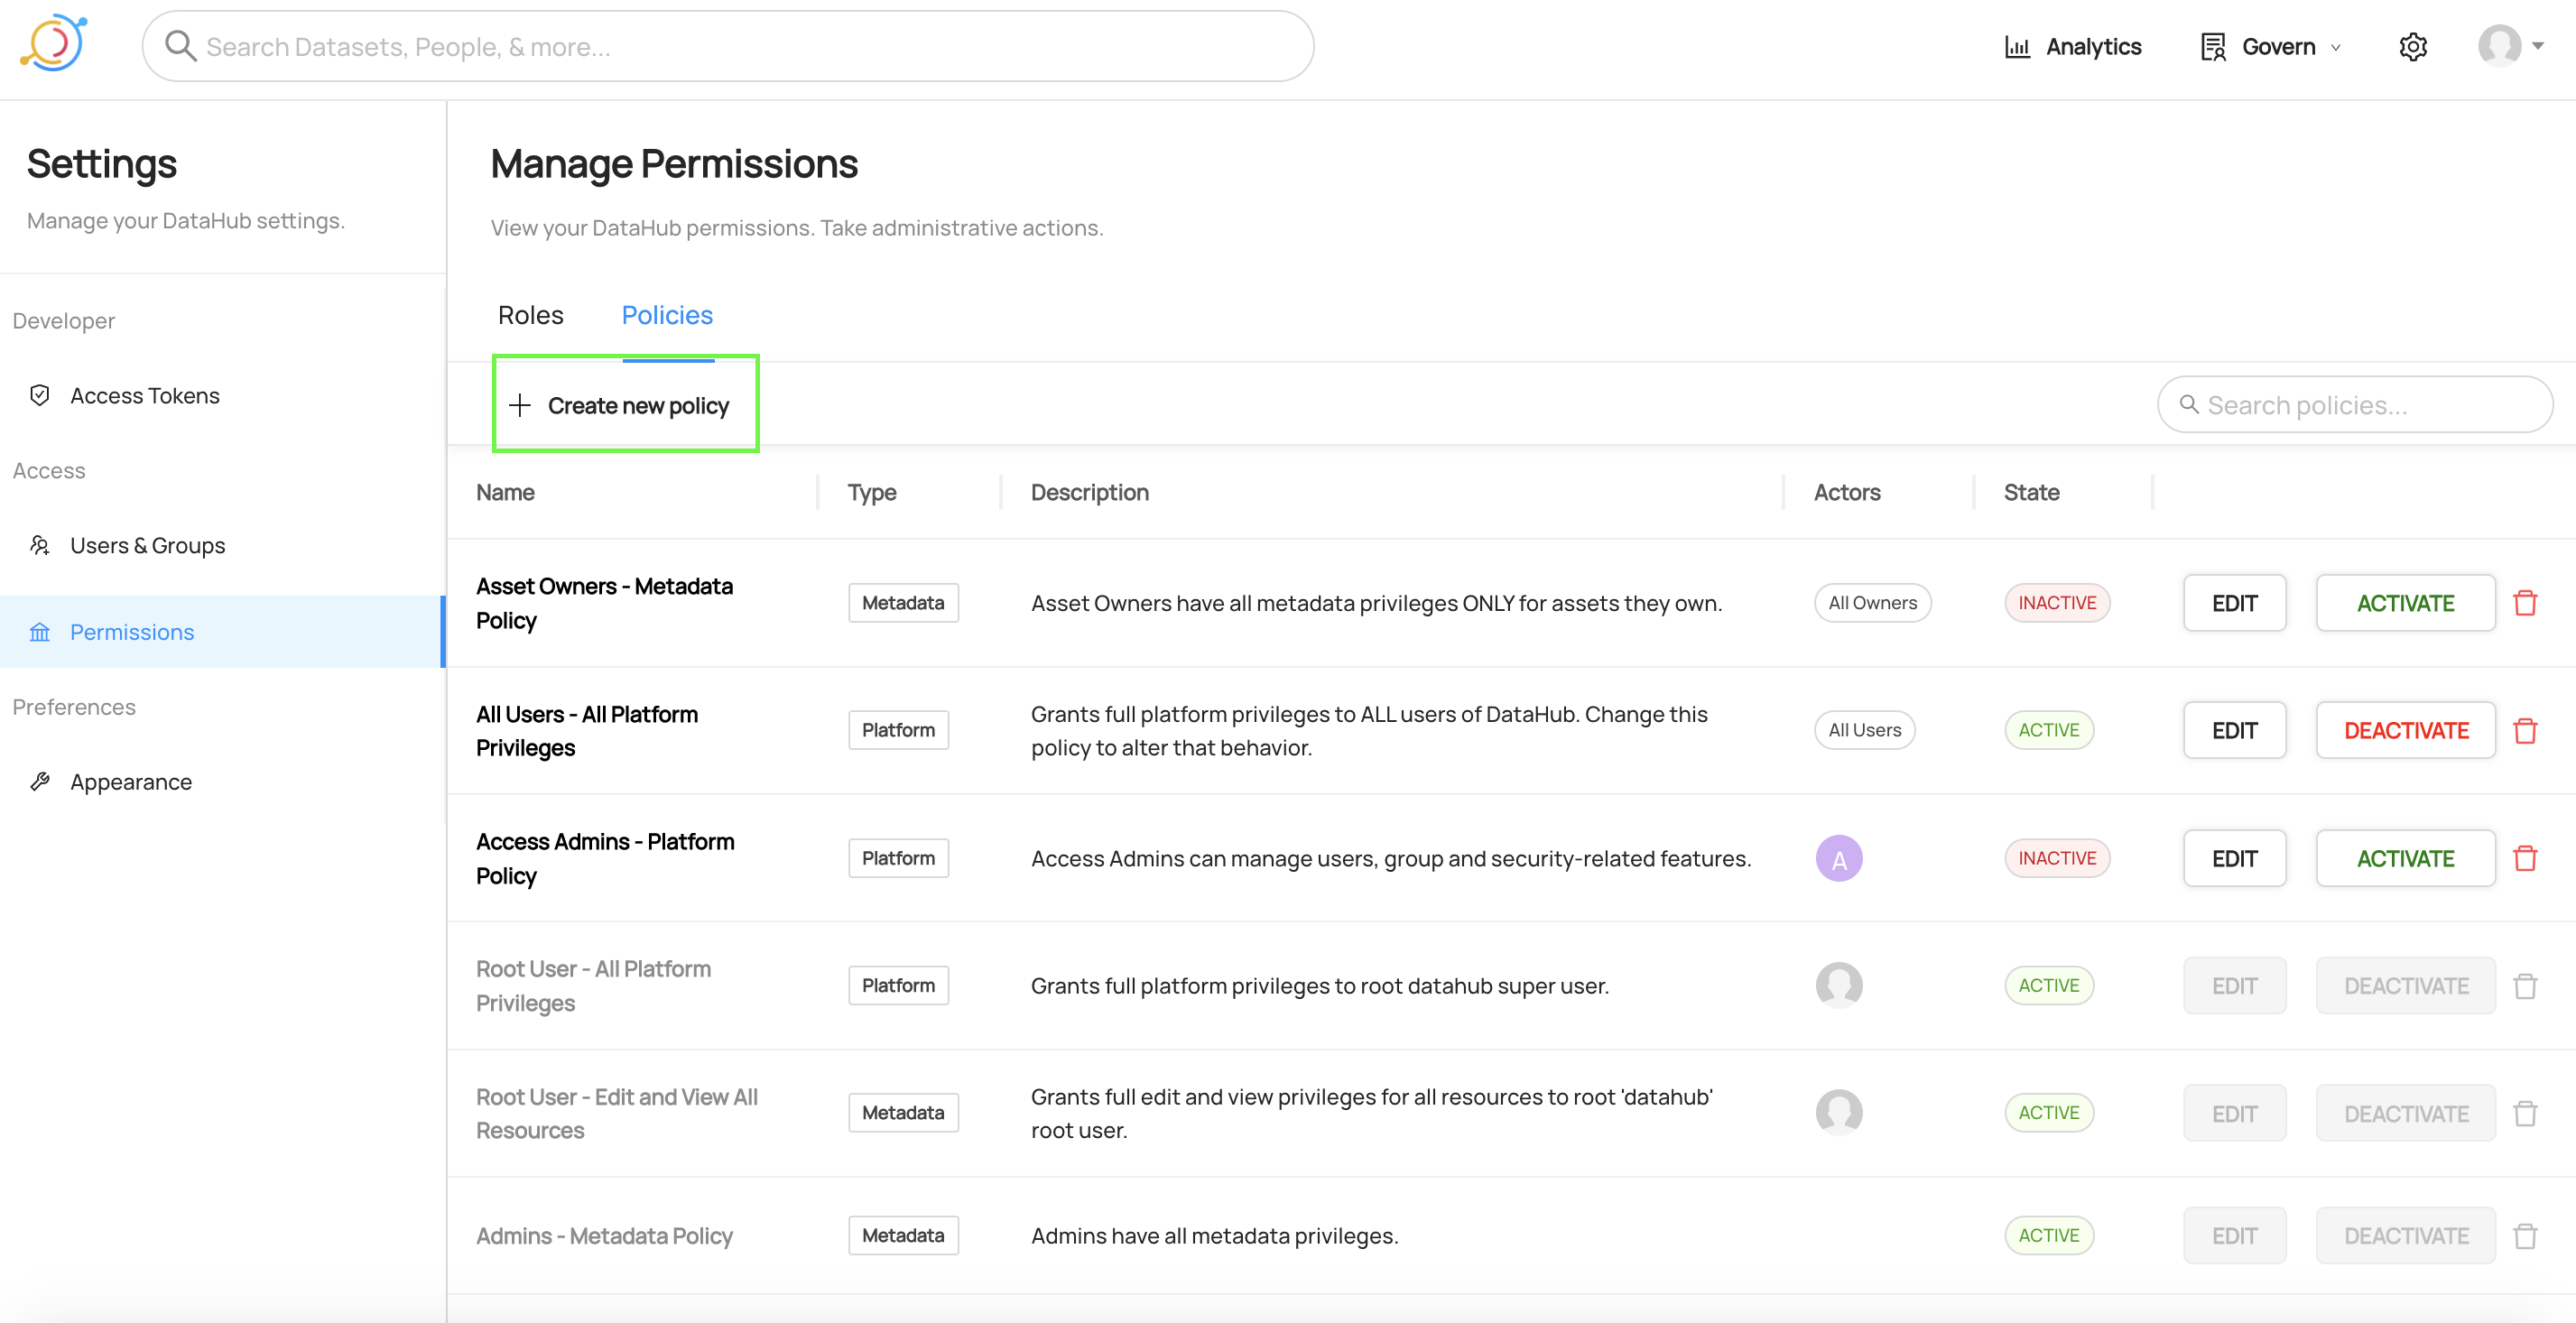Edit the Asset Owners Metadata Policy
The width and height of the screenshot is (2576, 1323).
coord(2233,603)
